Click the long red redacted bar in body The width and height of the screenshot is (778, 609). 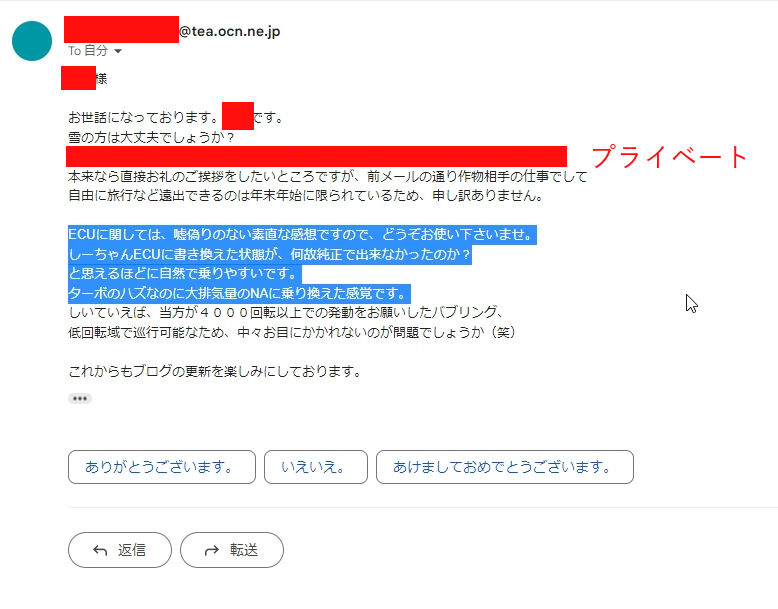(317, 156)
